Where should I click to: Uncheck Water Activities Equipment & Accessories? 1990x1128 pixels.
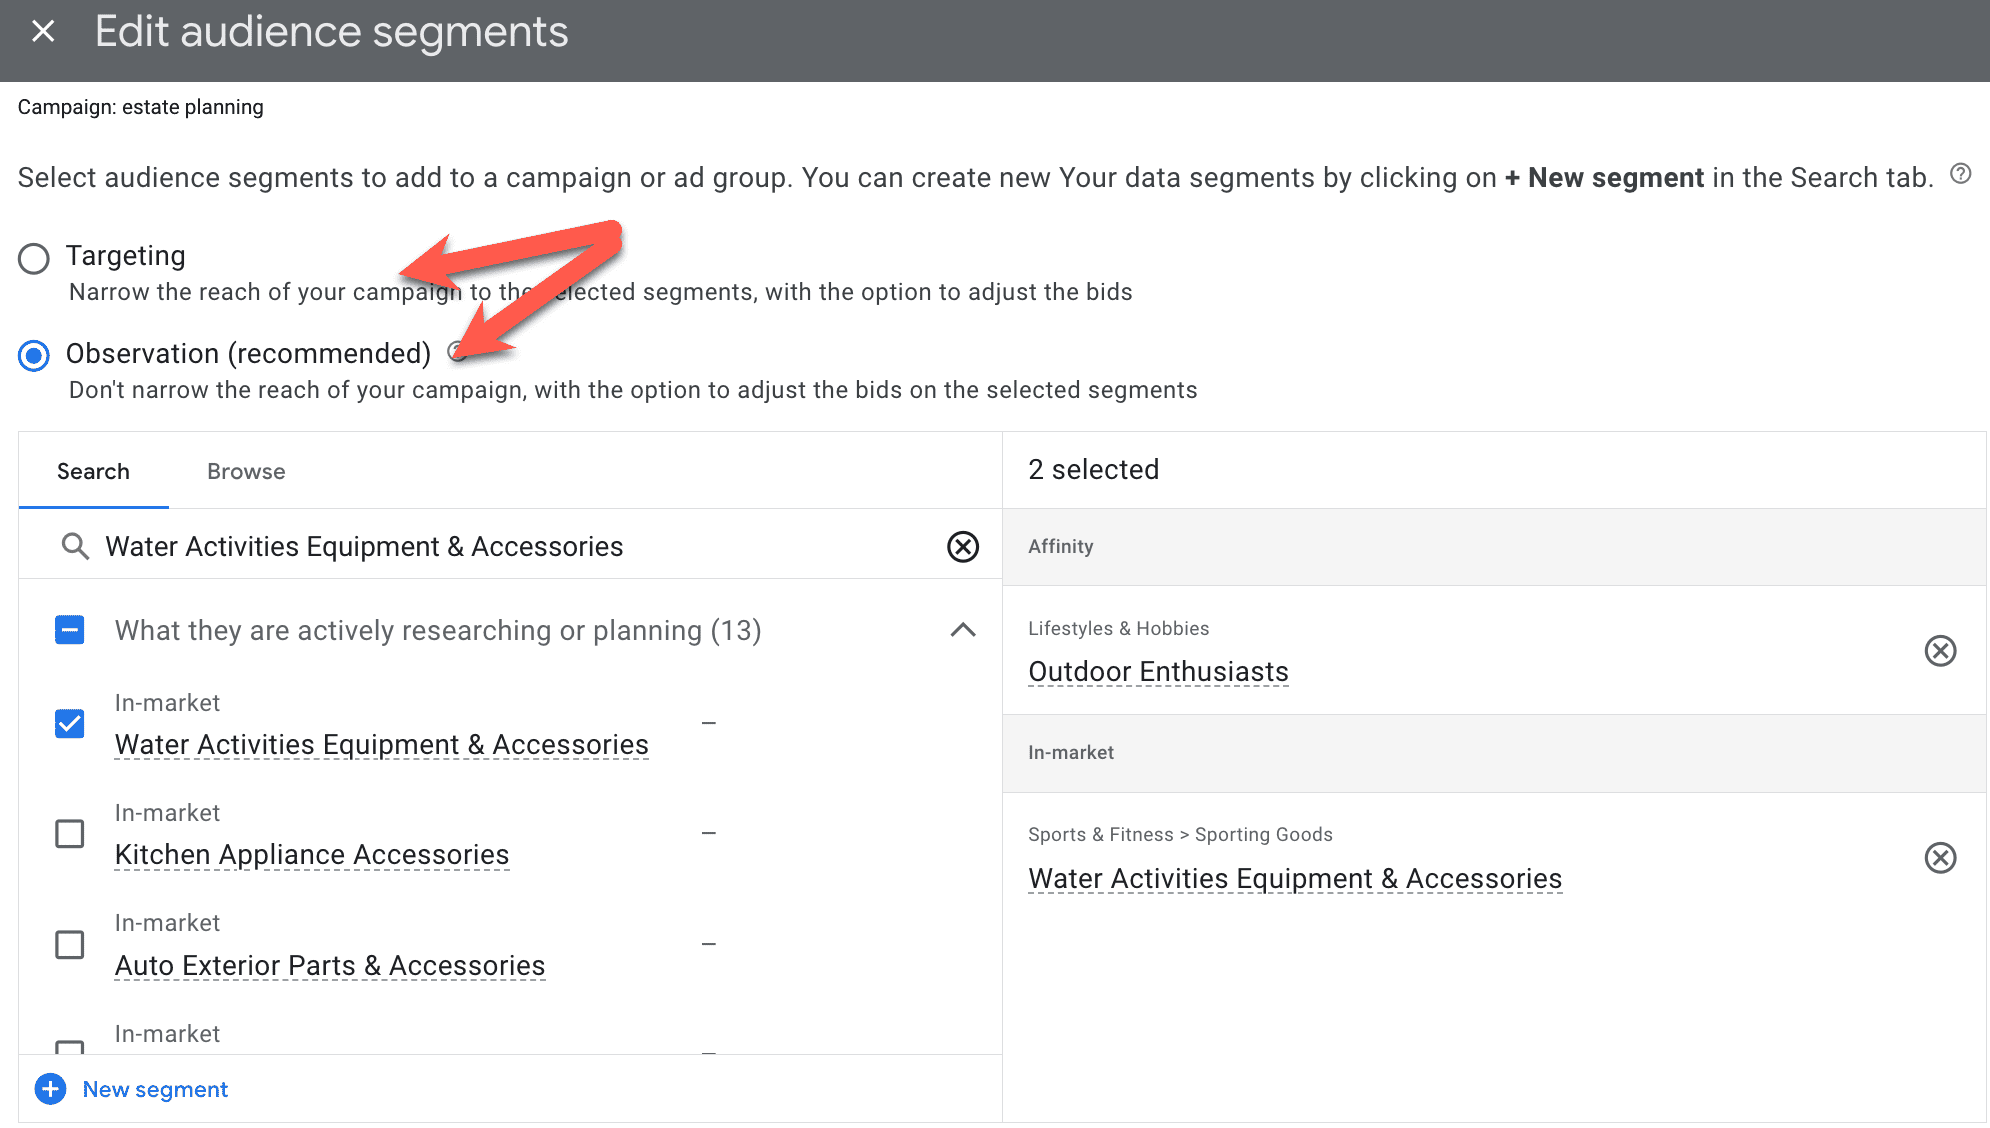(70, 724)
